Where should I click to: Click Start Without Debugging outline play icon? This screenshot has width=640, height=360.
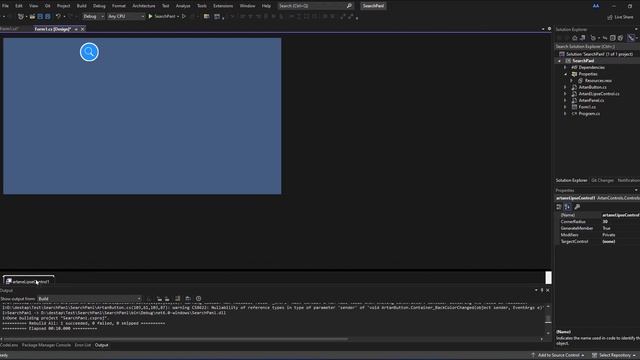pos(184,16)
